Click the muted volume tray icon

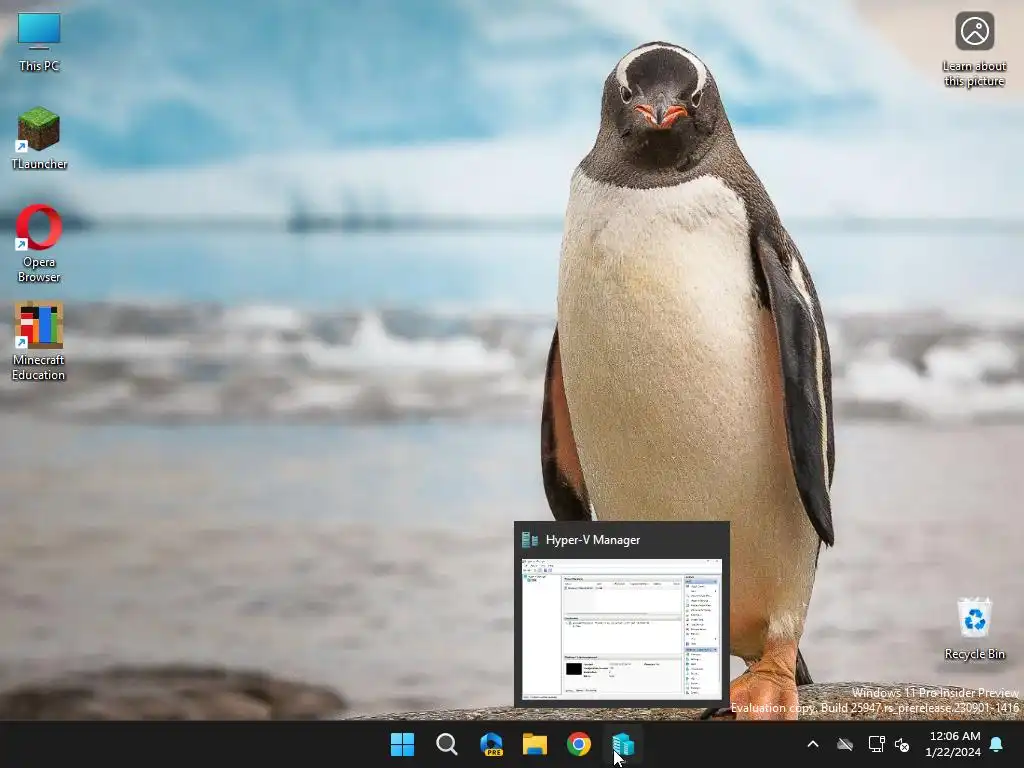[x=903, y=744]
